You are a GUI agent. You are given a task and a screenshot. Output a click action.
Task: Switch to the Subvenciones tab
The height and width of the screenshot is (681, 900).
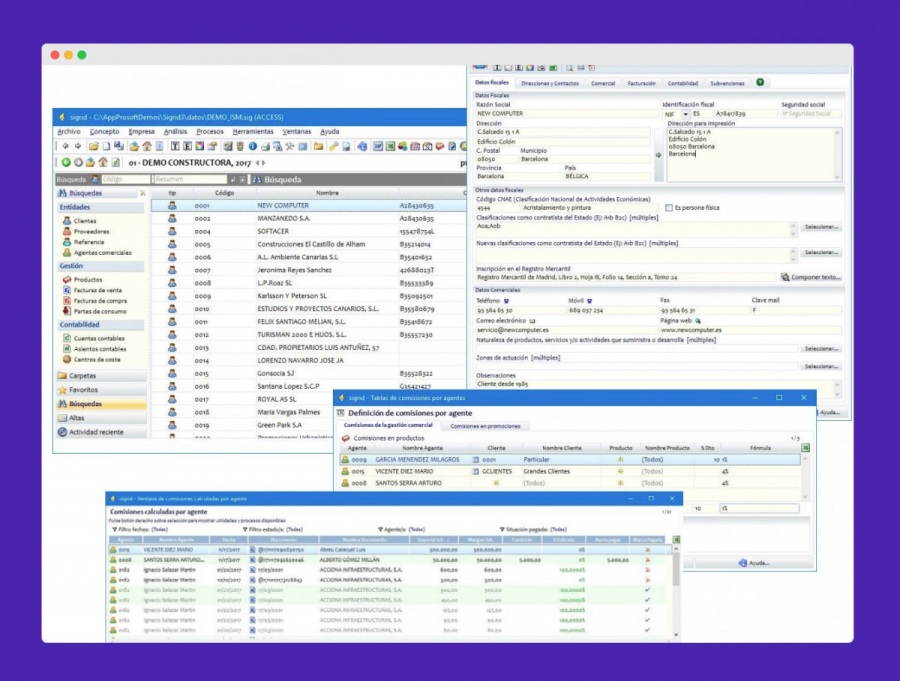[727, 83]
